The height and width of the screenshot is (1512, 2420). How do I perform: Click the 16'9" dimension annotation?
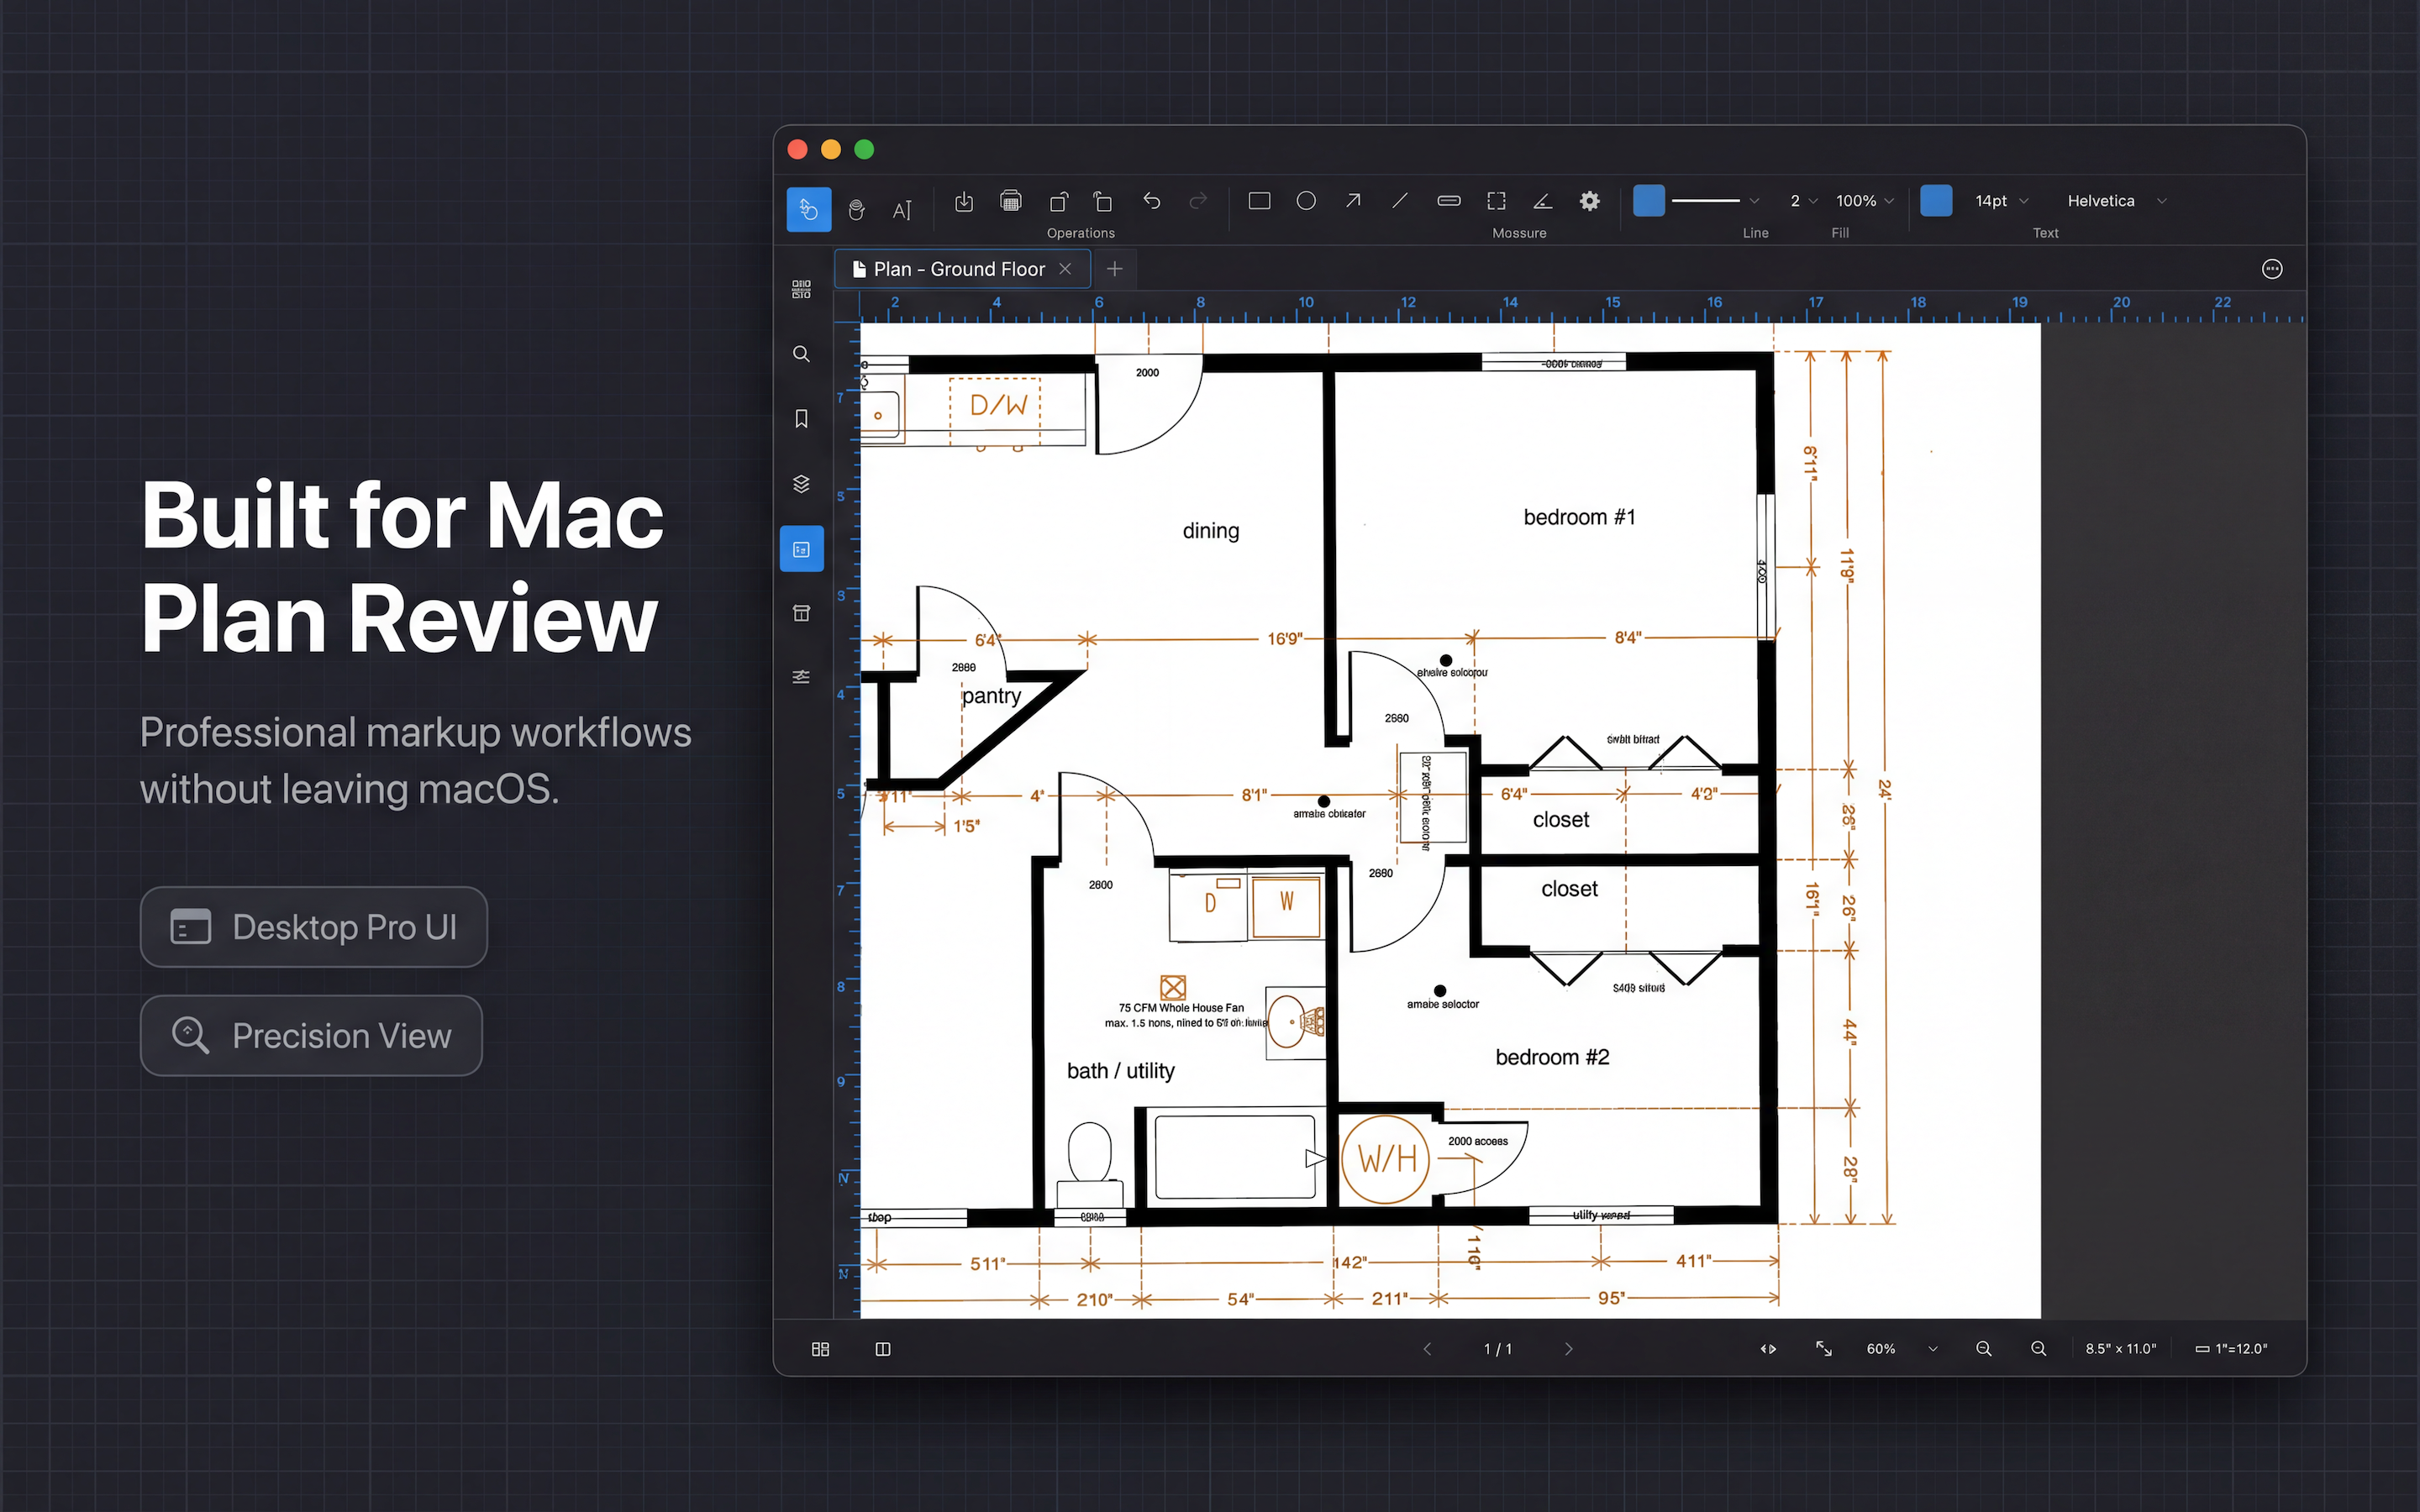(x=1284, y=638)
